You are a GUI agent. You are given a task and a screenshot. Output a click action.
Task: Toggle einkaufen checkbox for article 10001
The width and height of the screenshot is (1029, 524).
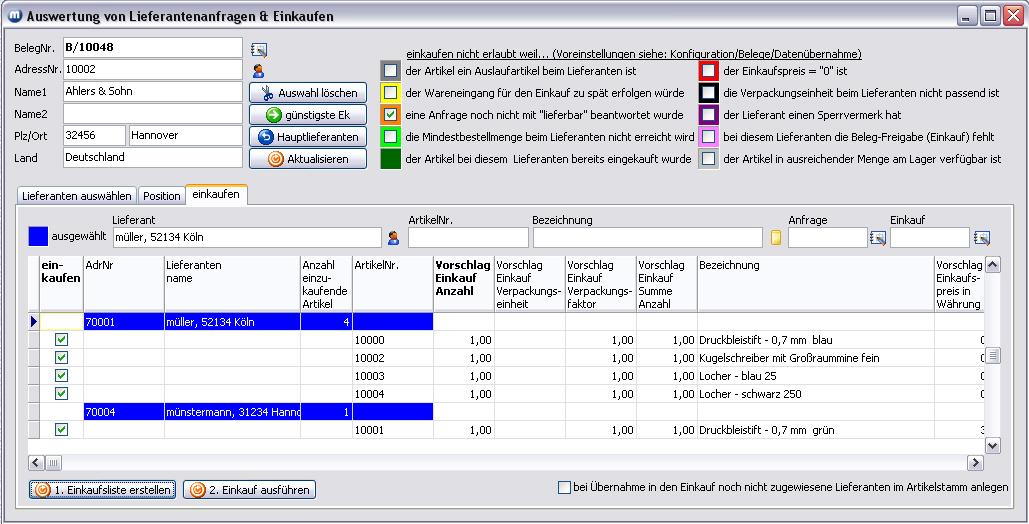coord(61,430)
